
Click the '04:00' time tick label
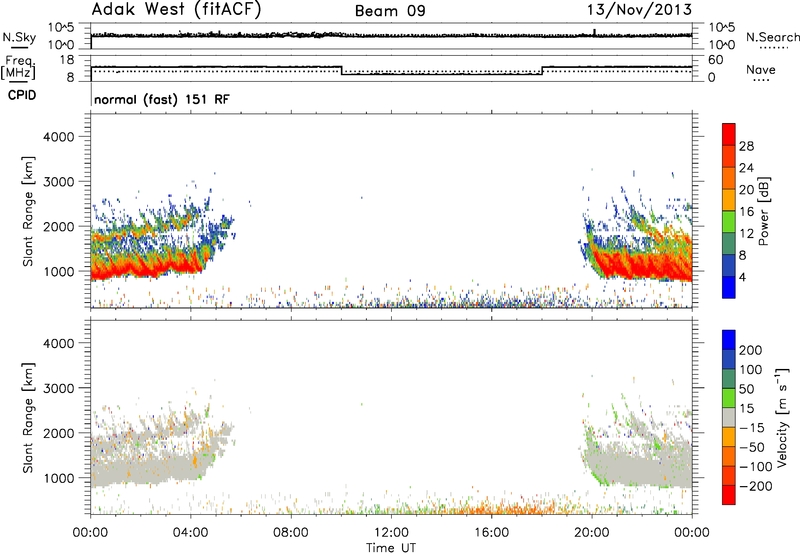click(191, 533)
